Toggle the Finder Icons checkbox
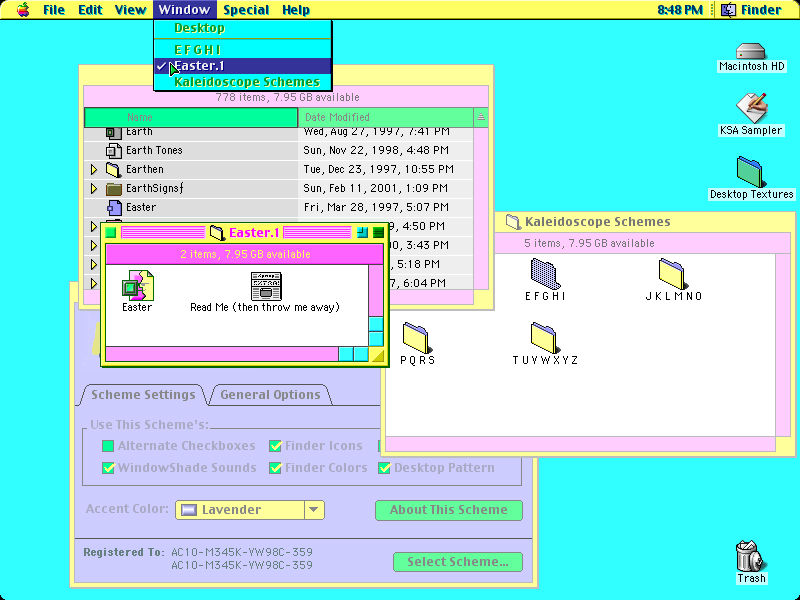 [275, 446]
